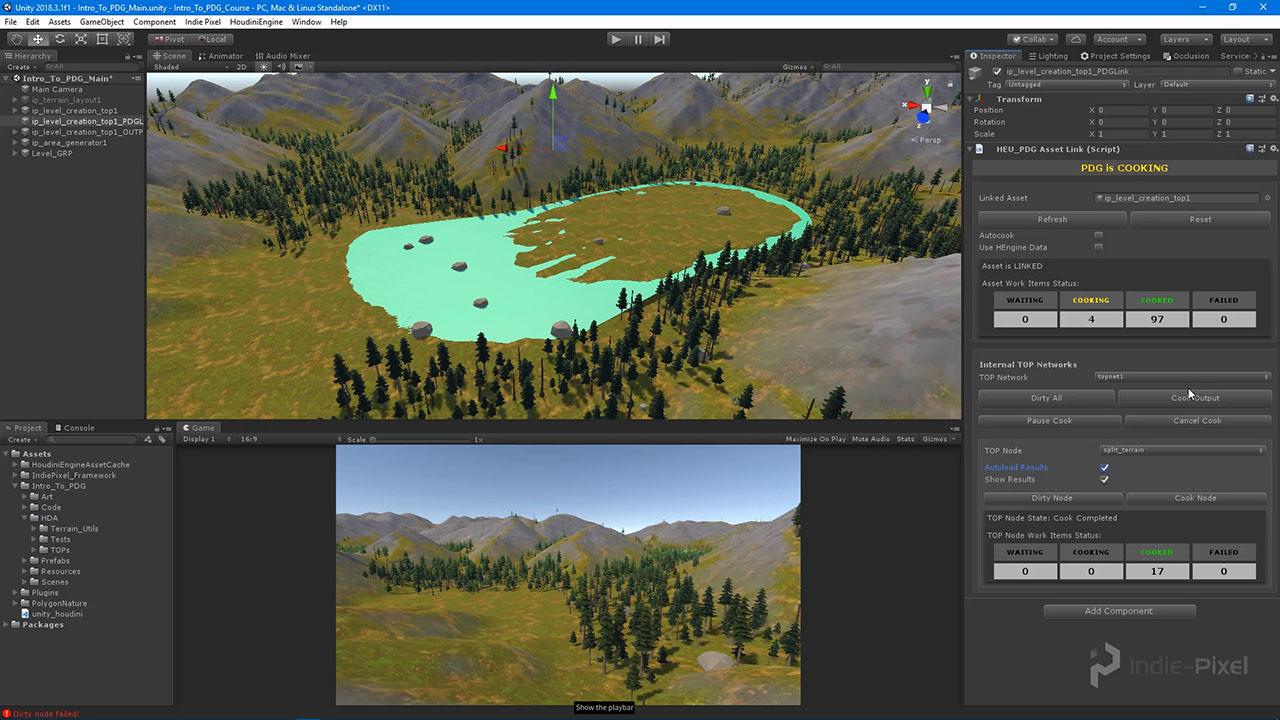Switch to the Animator tab
The width and height of the screenshot is (1280, 720).
click(221, 56)
